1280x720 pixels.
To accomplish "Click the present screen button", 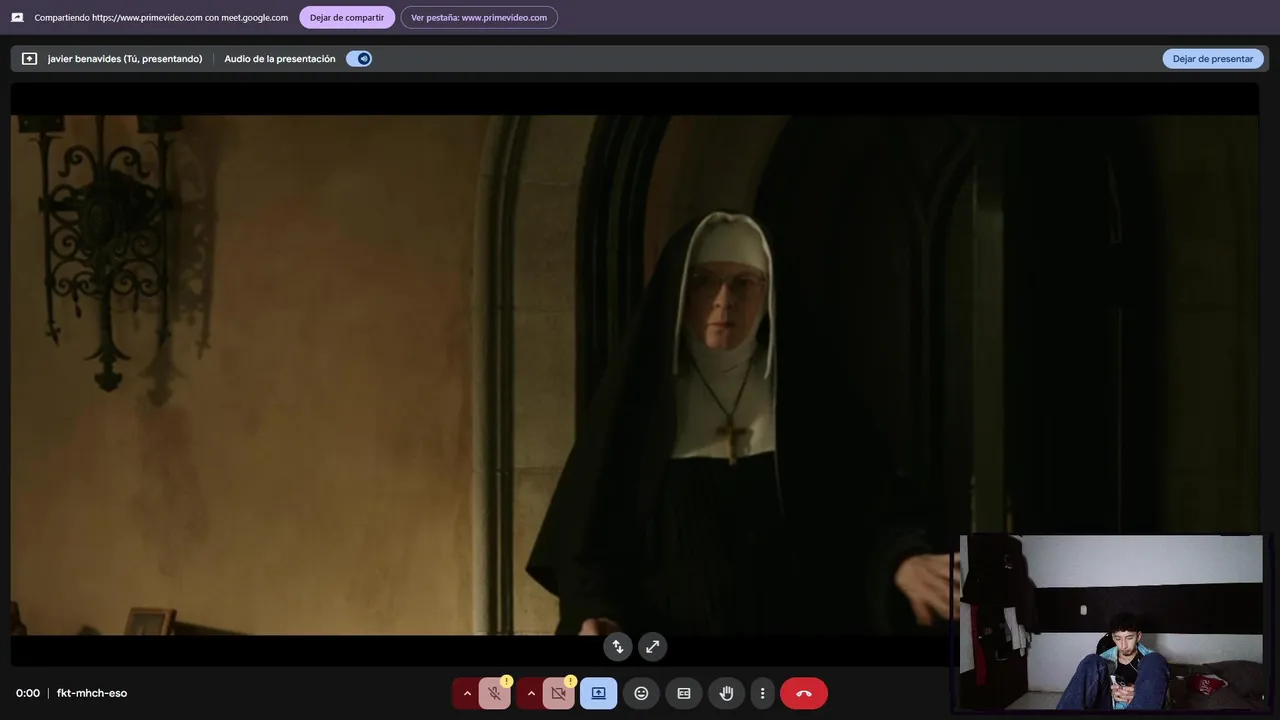I will click(x=598, y=693).
